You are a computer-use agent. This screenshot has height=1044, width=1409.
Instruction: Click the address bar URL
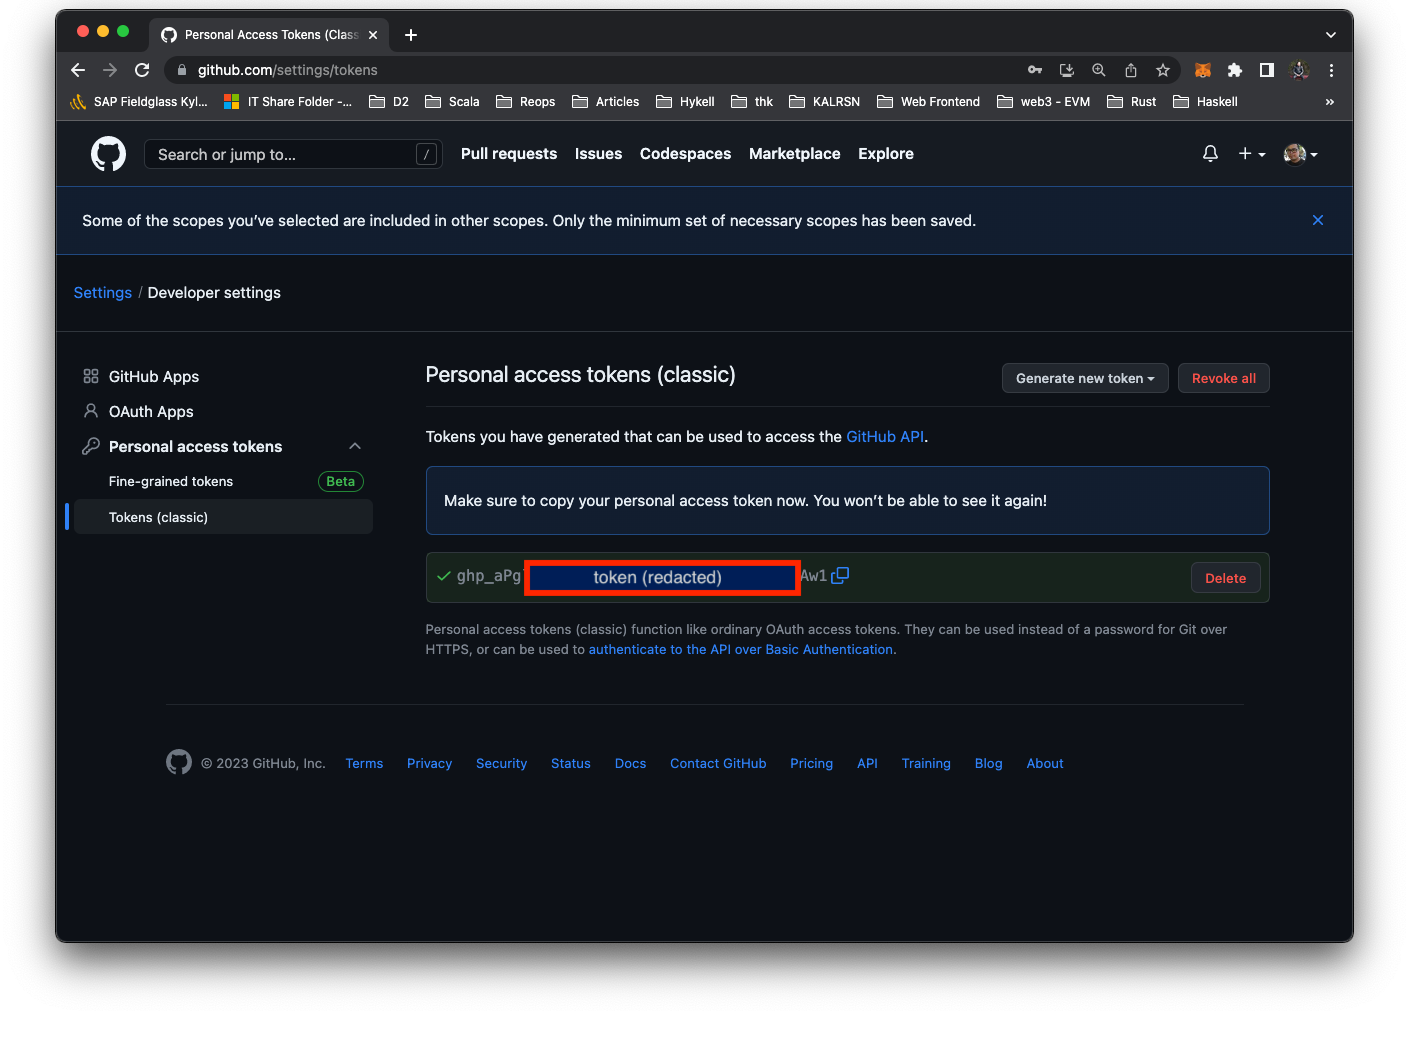[x=288, y=70]
